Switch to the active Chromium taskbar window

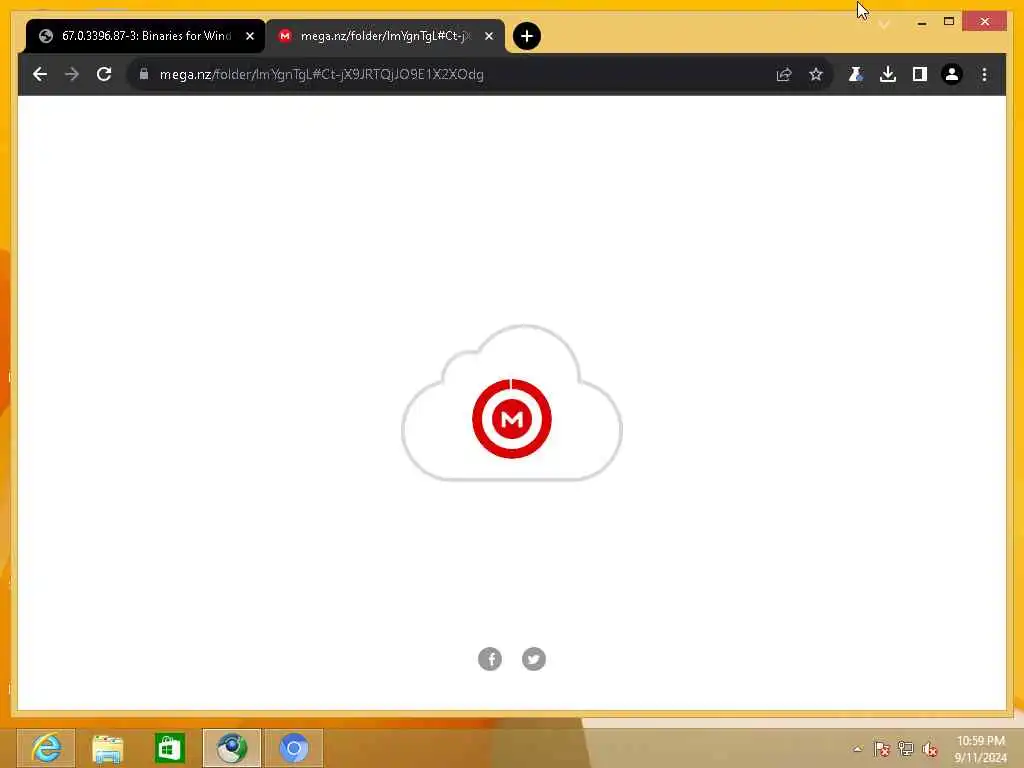232,748
